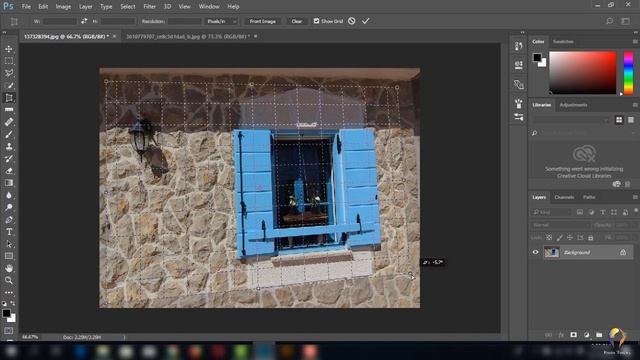The image size is (640, 360).
Task: Select the Clone Stamp tool
Action: point(9,147)
